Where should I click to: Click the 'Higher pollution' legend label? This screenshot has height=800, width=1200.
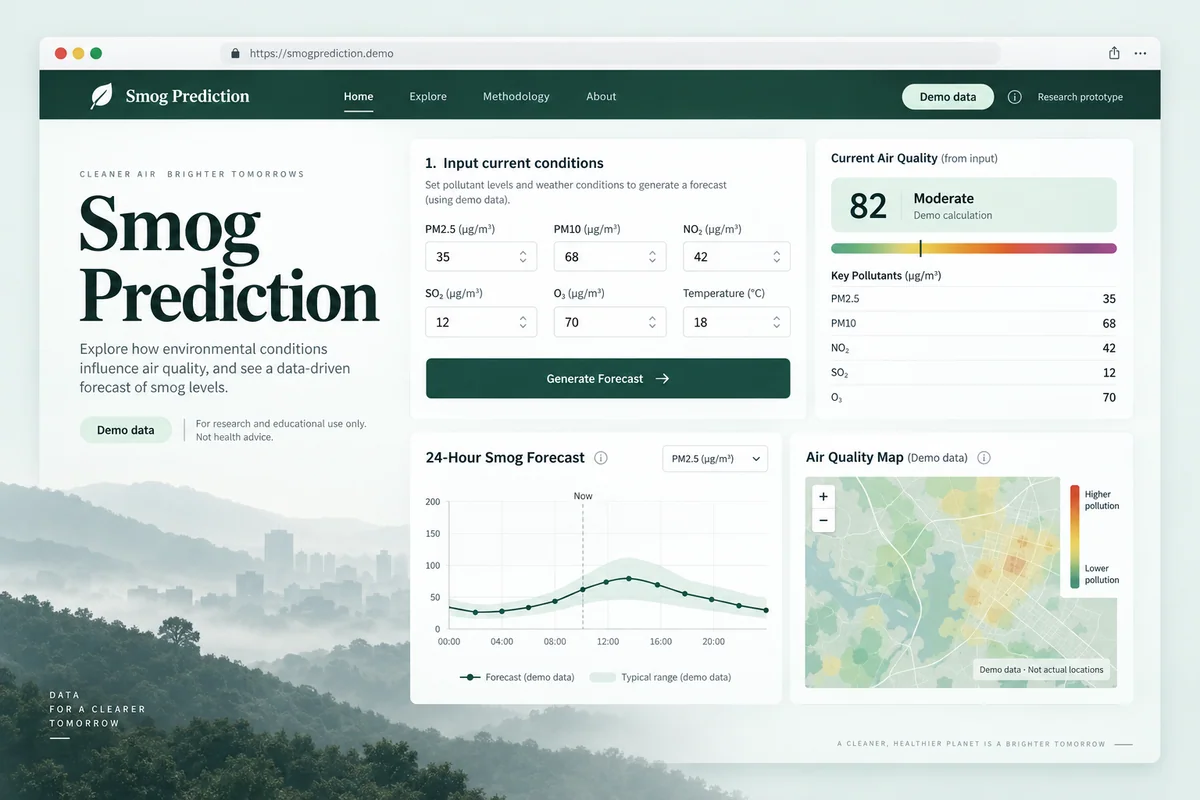coord(1101,500)
